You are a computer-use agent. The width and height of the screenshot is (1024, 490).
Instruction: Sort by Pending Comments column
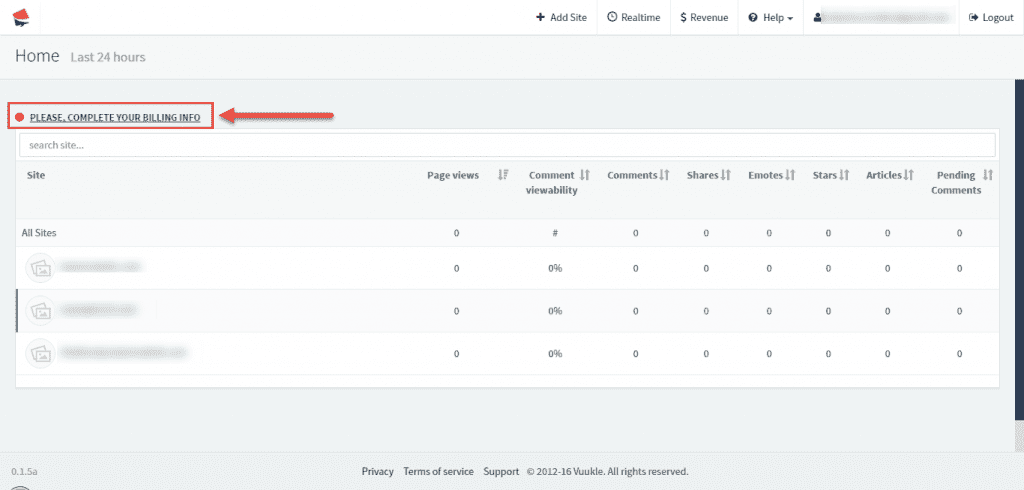click(x=988, y=175)
